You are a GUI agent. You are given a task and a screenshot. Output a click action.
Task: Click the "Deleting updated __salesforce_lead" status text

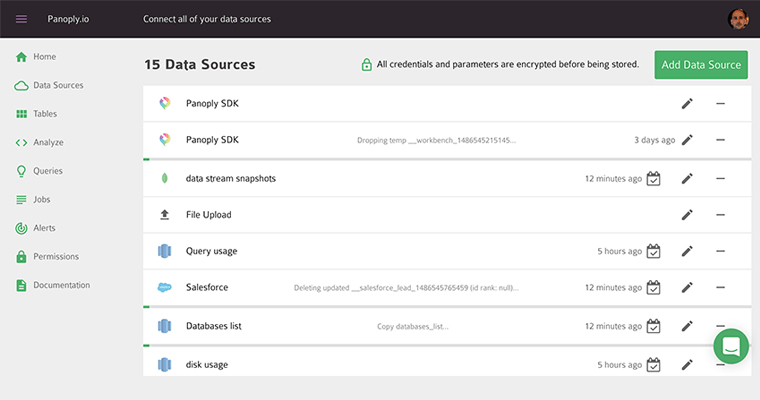tap(406, 288)
